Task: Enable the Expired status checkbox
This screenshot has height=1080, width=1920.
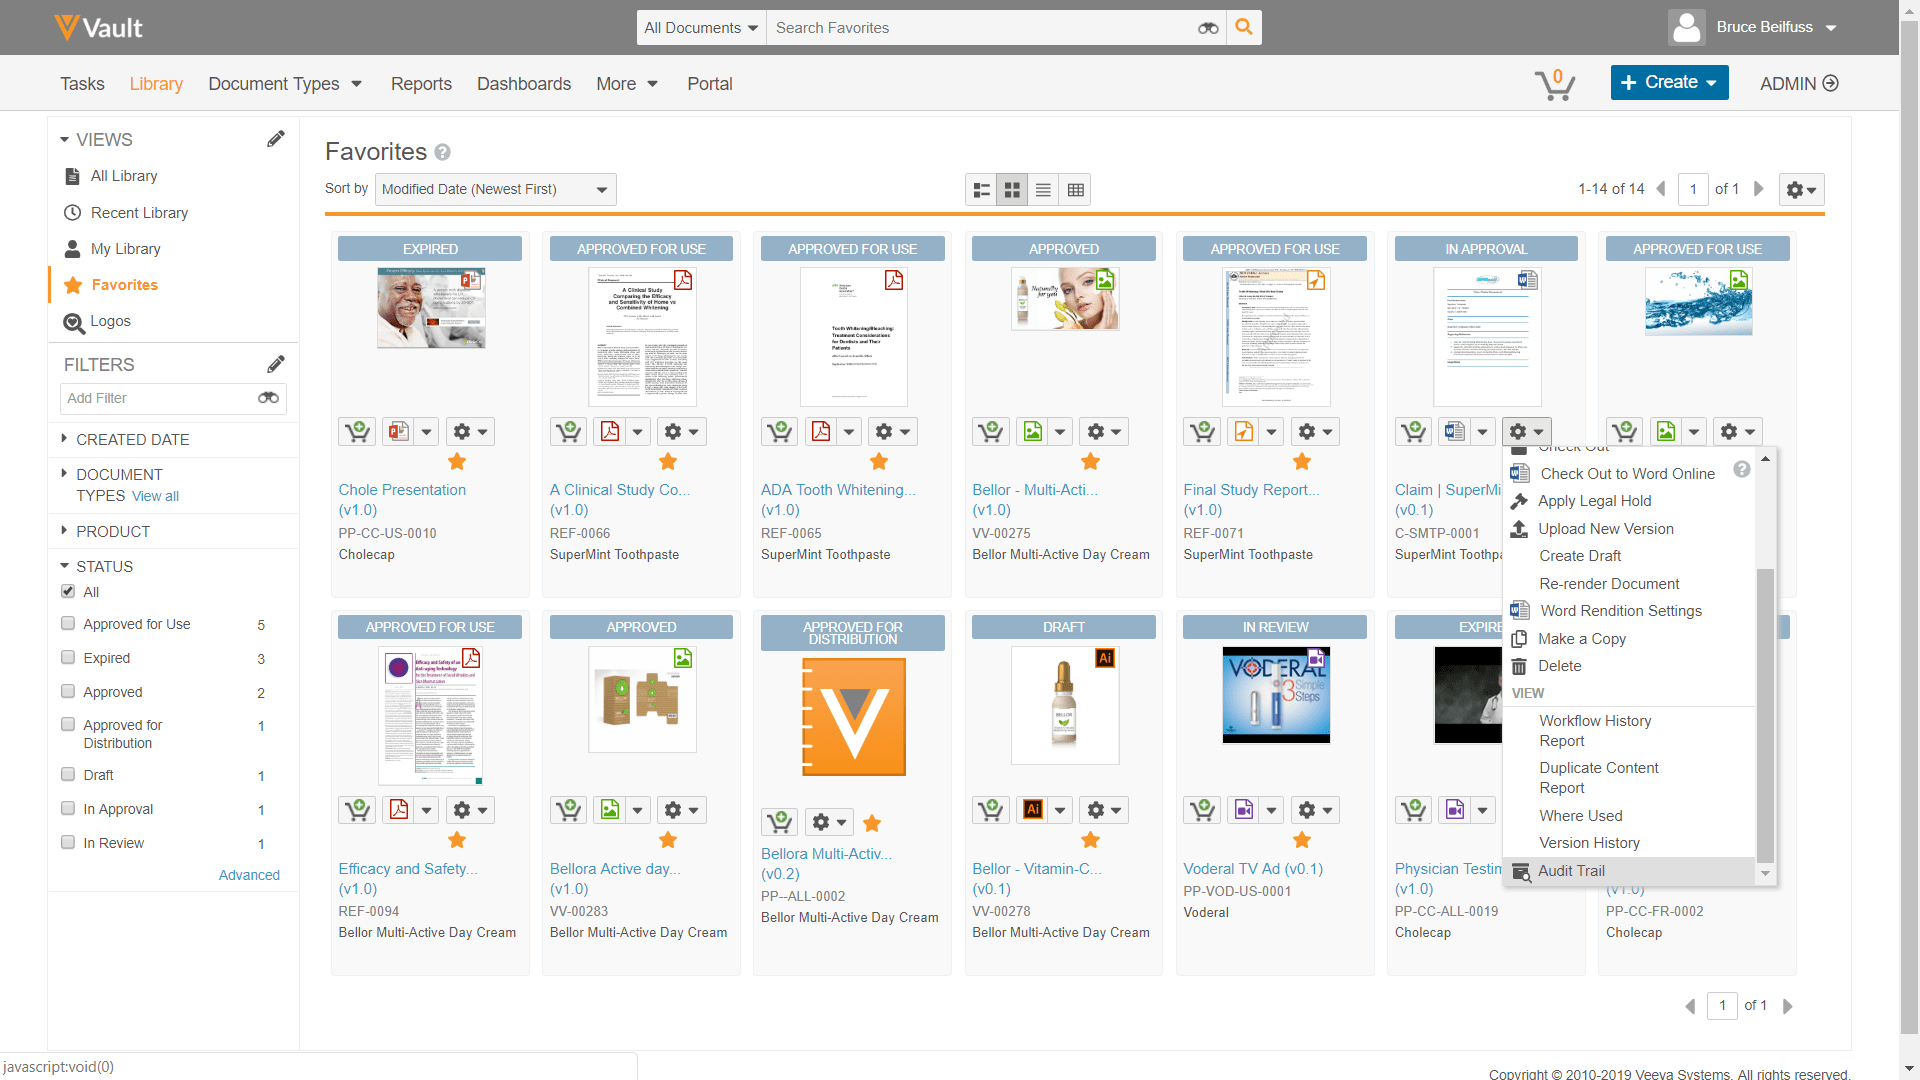Action: pyautogui.click(x=68, y=658)
